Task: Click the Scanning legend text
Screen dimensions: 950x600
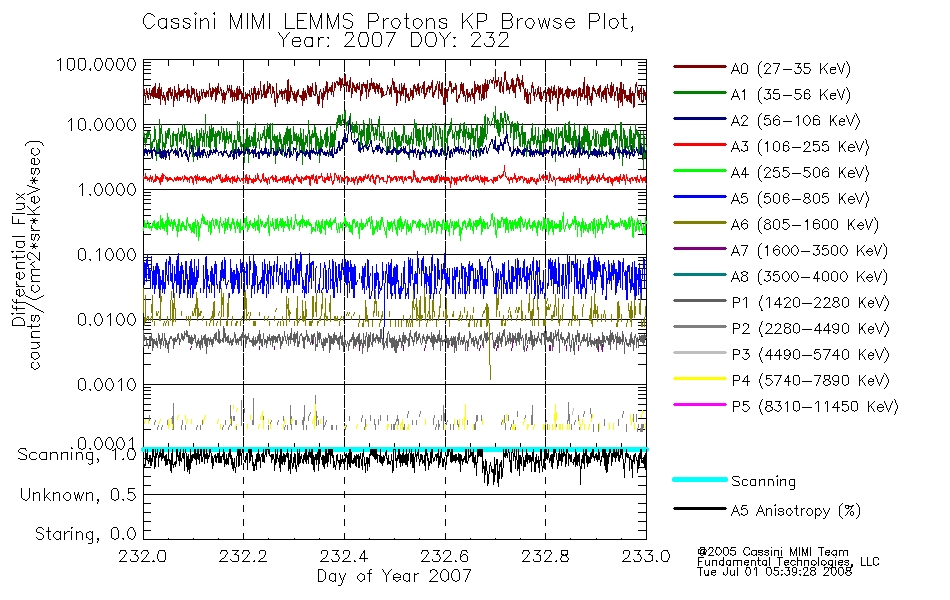Action: (763, 482)
